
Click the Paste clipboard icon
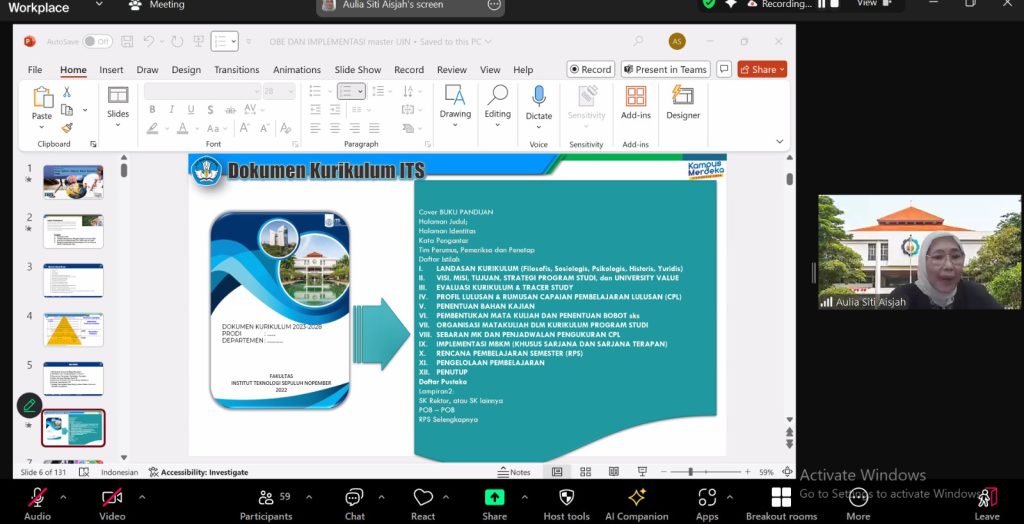pyautogui.click(x=42, y=97)
